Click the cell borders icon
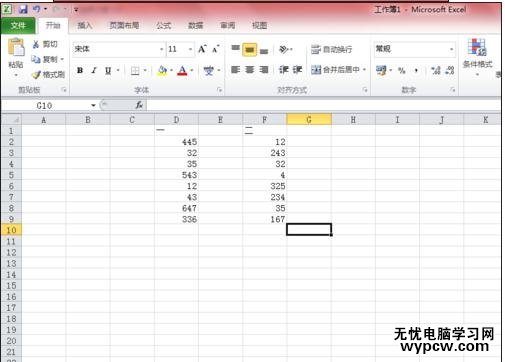Image resolution: width=505 pixels, height=362 pixels. coord(135,70)
